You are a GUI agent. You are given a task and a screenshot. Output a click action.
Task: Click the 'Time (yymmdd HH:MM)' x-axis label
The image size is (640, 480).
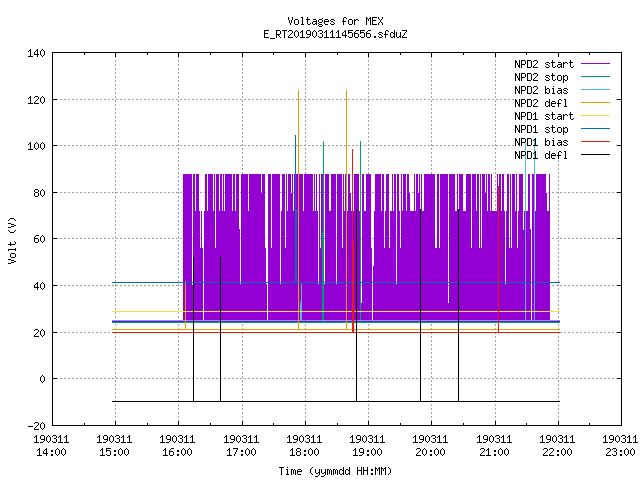point(335,471)
